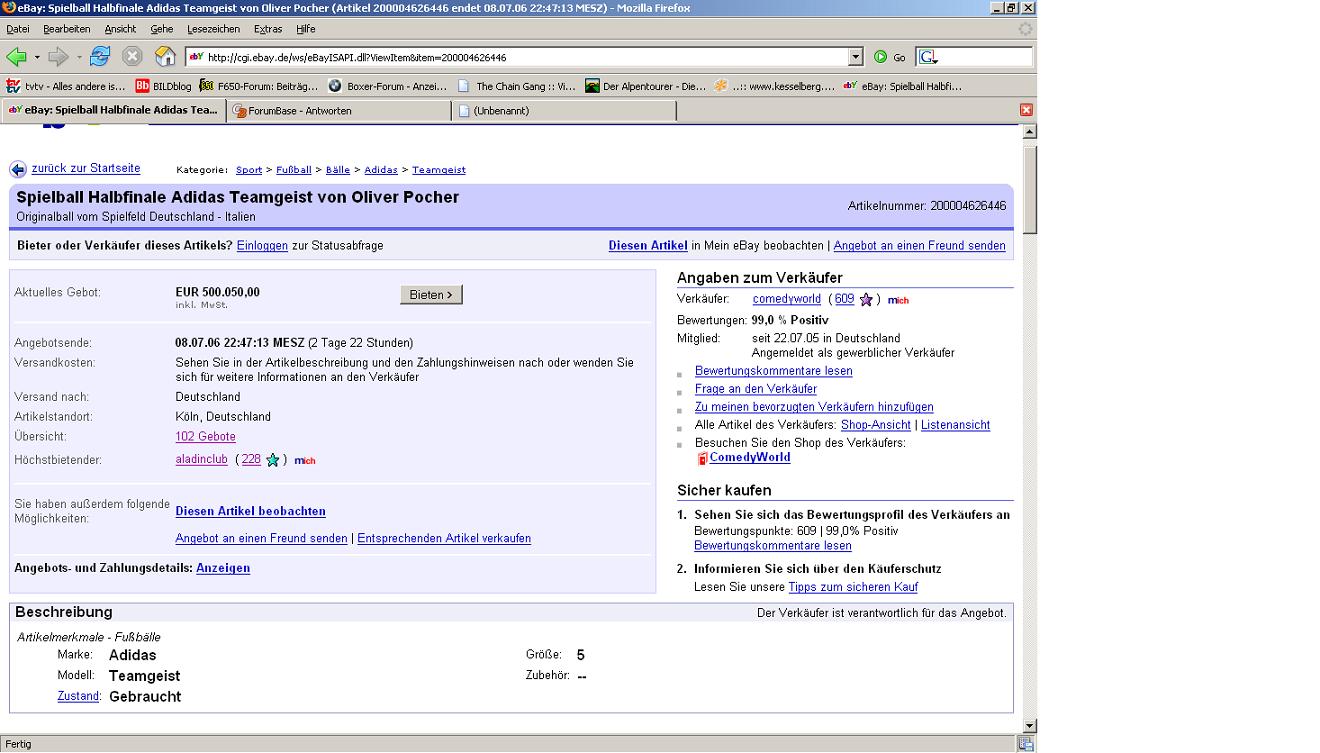The image size is (1320, 753).
Task: Open the Ansicht menu
Action: (120, 29)
